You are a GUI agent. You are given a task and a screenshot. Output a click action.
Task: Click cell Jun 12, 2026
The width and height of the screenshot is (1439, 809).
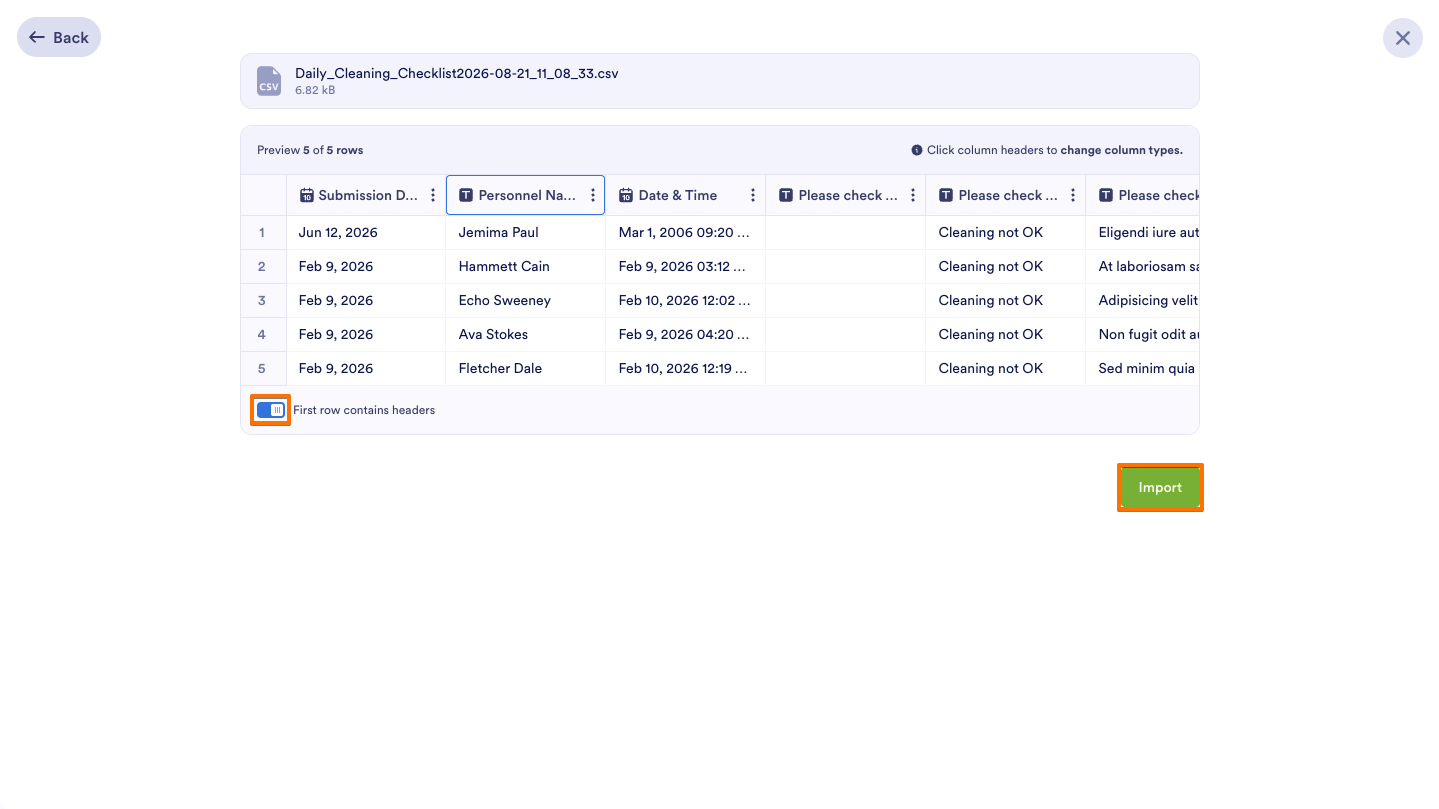366,232
